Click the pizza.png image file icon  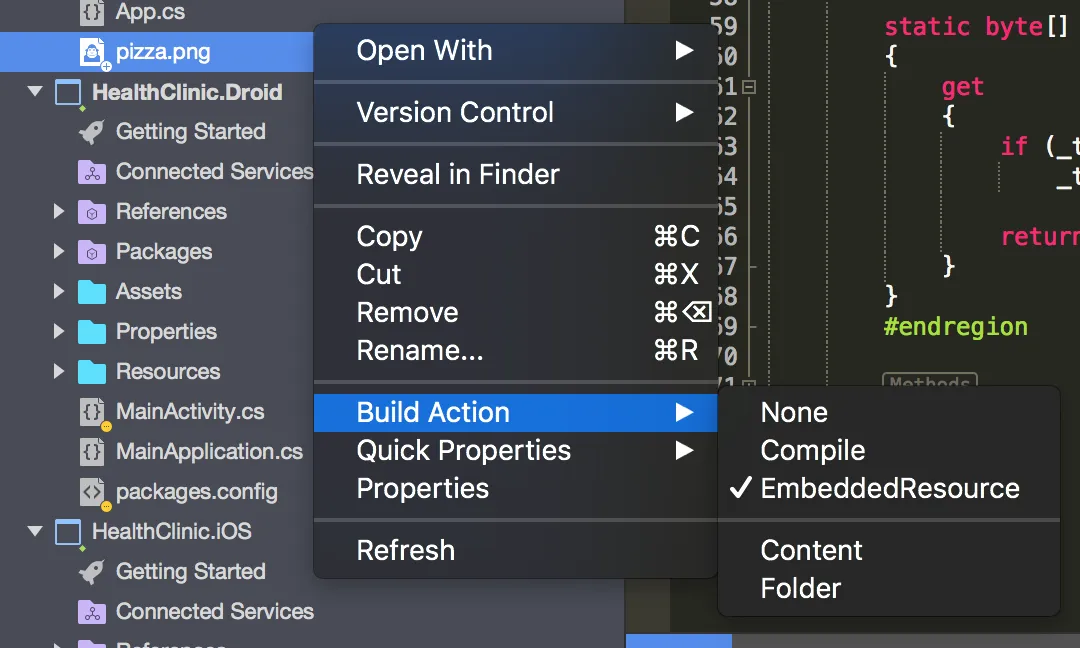coord(92,52)
